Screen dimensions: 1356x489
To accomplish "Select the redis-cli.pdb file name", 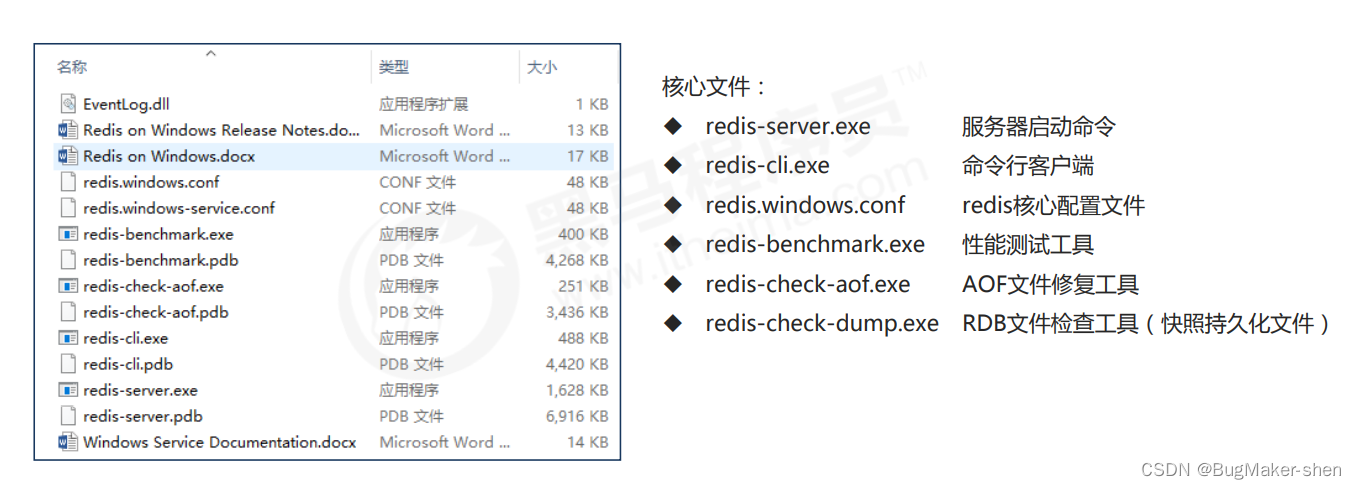I will (x=128, y=364).
